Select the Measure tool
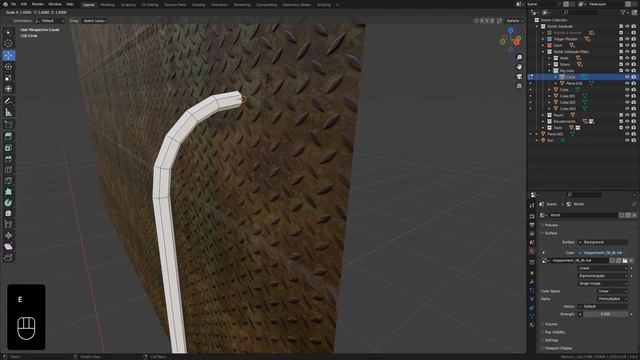 point(9,112)
